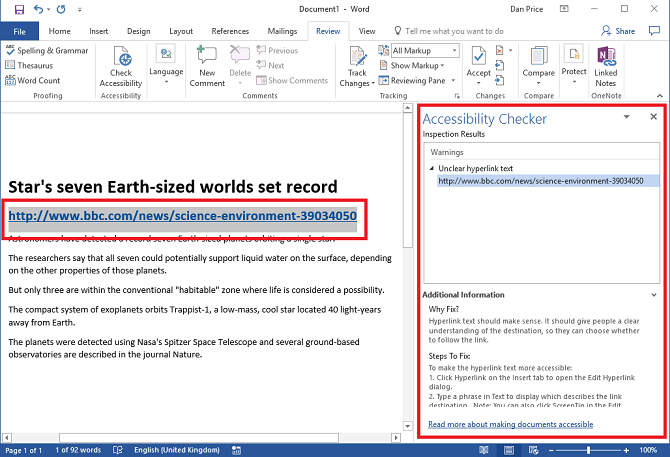The height and width of the screenshot is (457, 670).
Task: Click Previous Change icon in Changes group
Action: (500, 65)
